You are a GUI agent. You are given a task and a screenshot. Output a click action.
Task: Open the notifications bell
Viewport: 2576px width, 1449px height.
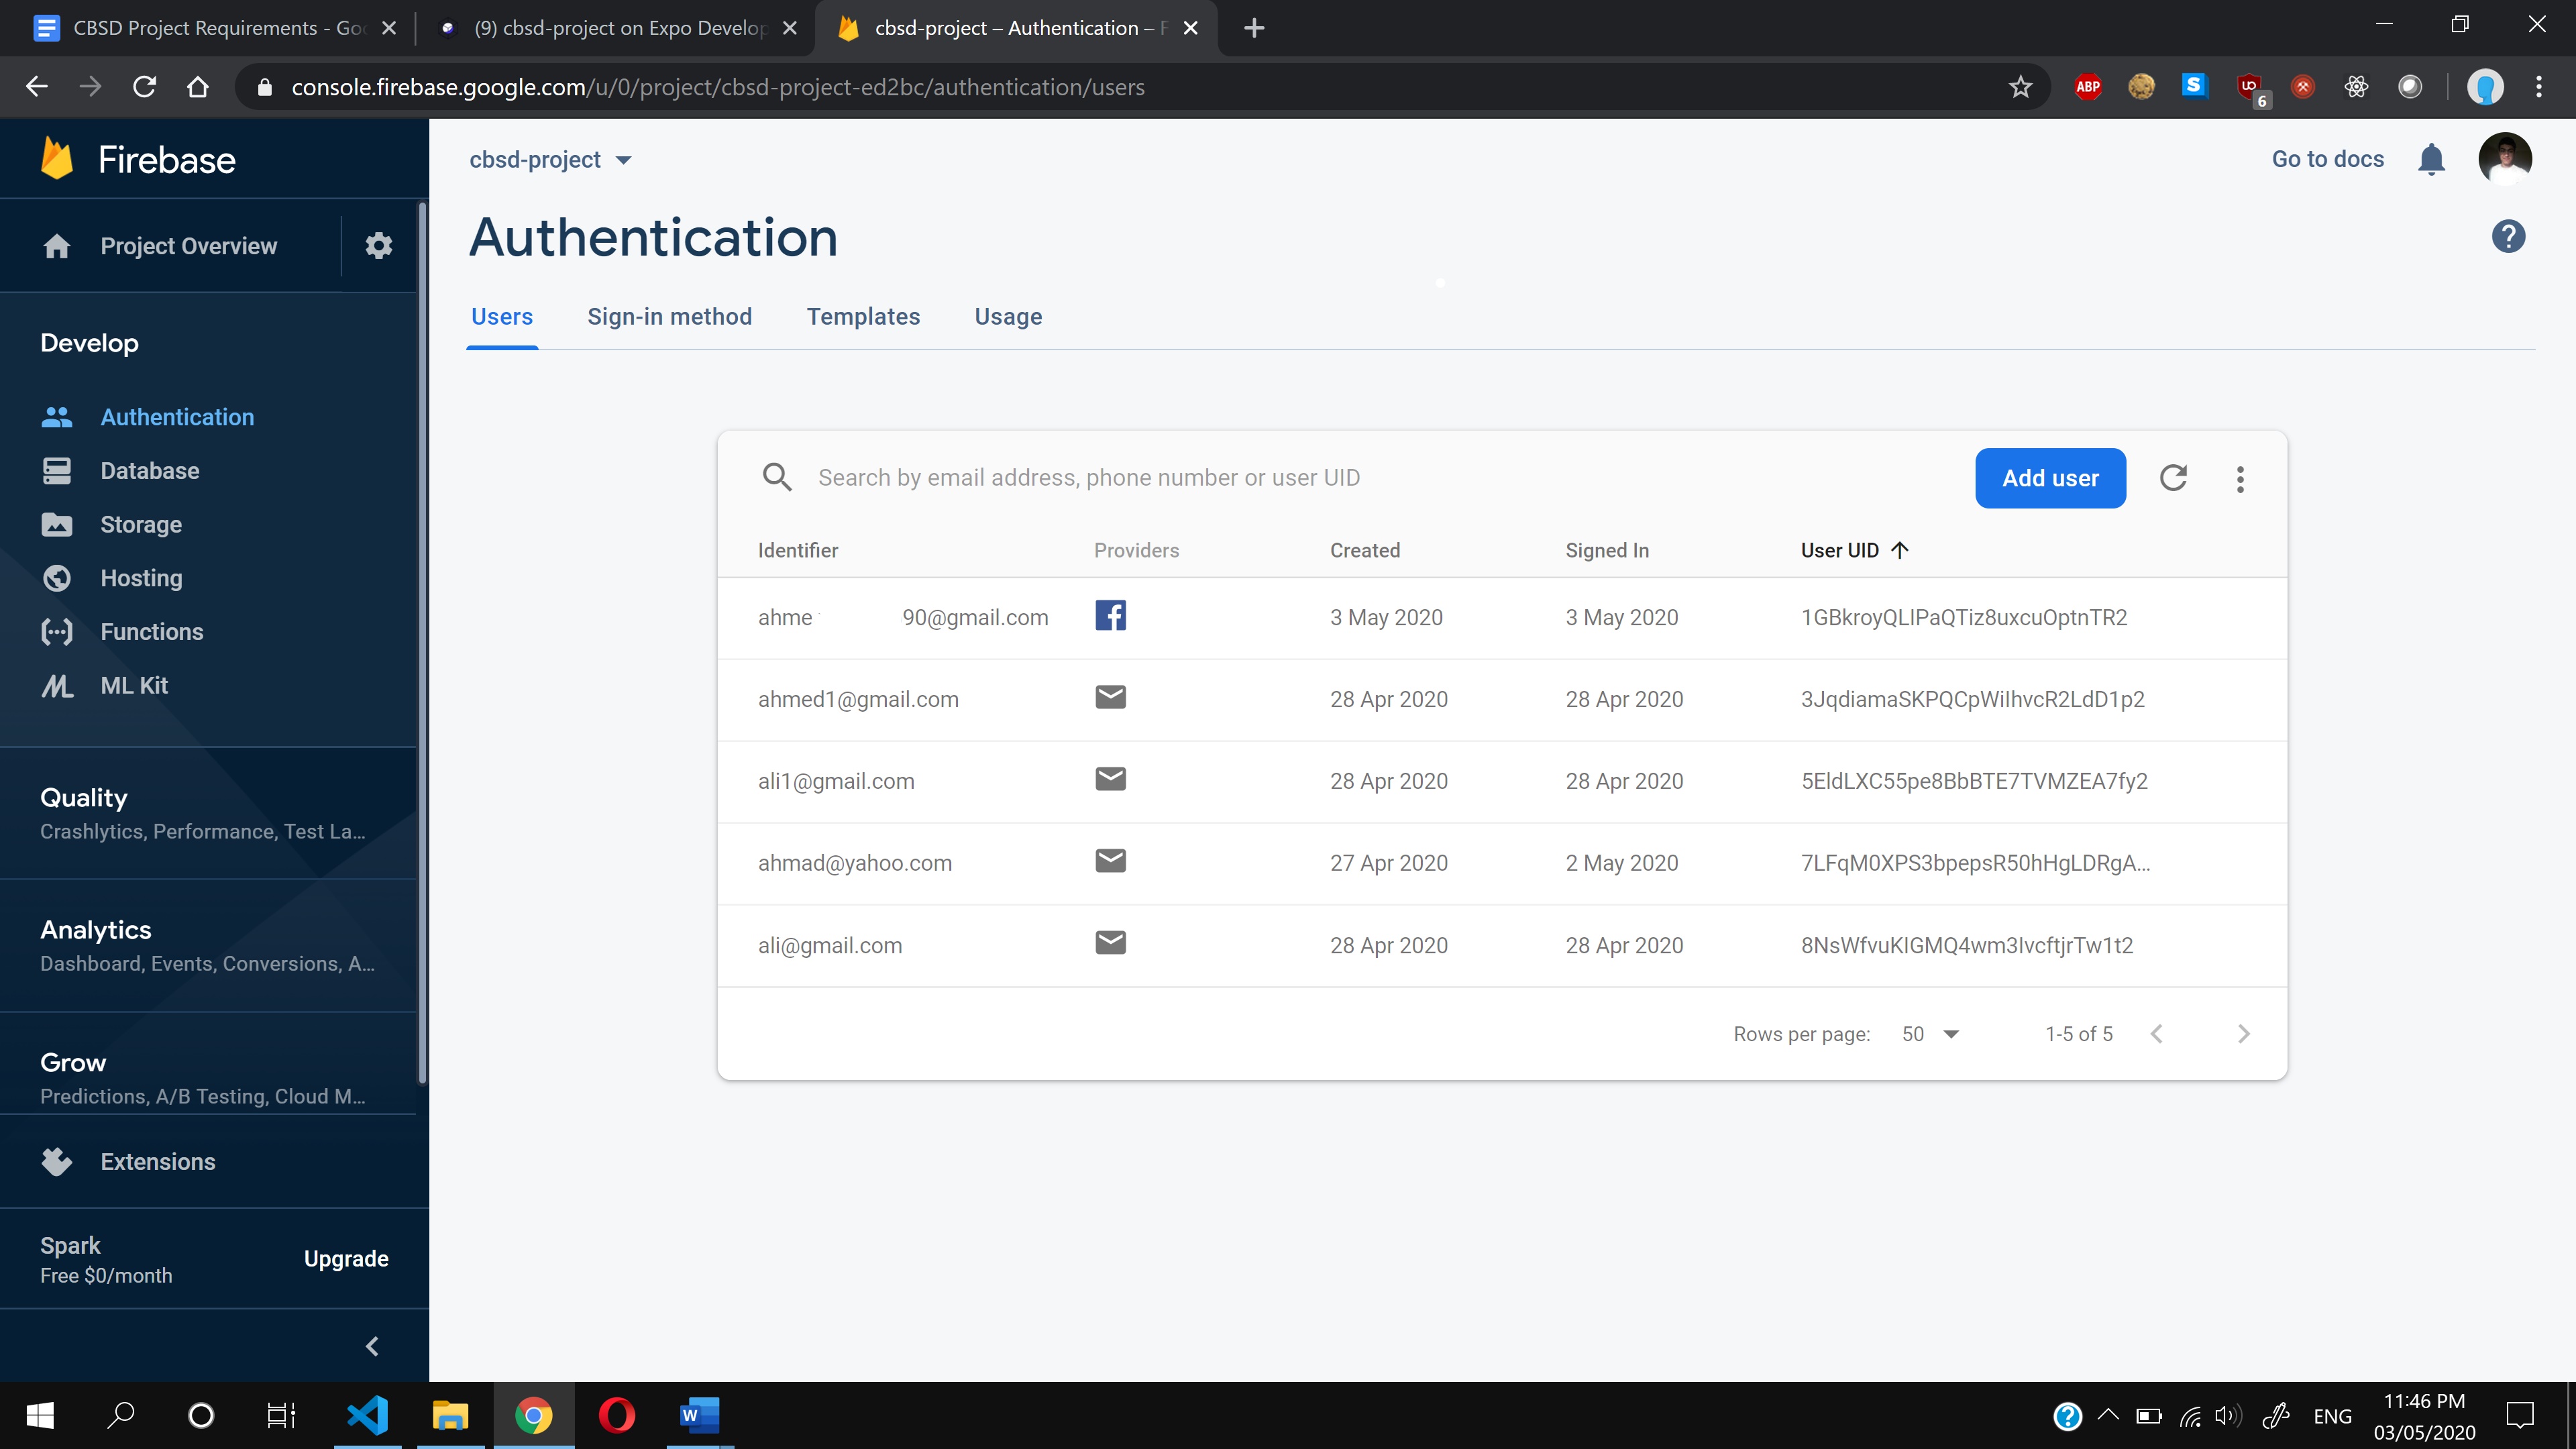[x=2431, y=159]
